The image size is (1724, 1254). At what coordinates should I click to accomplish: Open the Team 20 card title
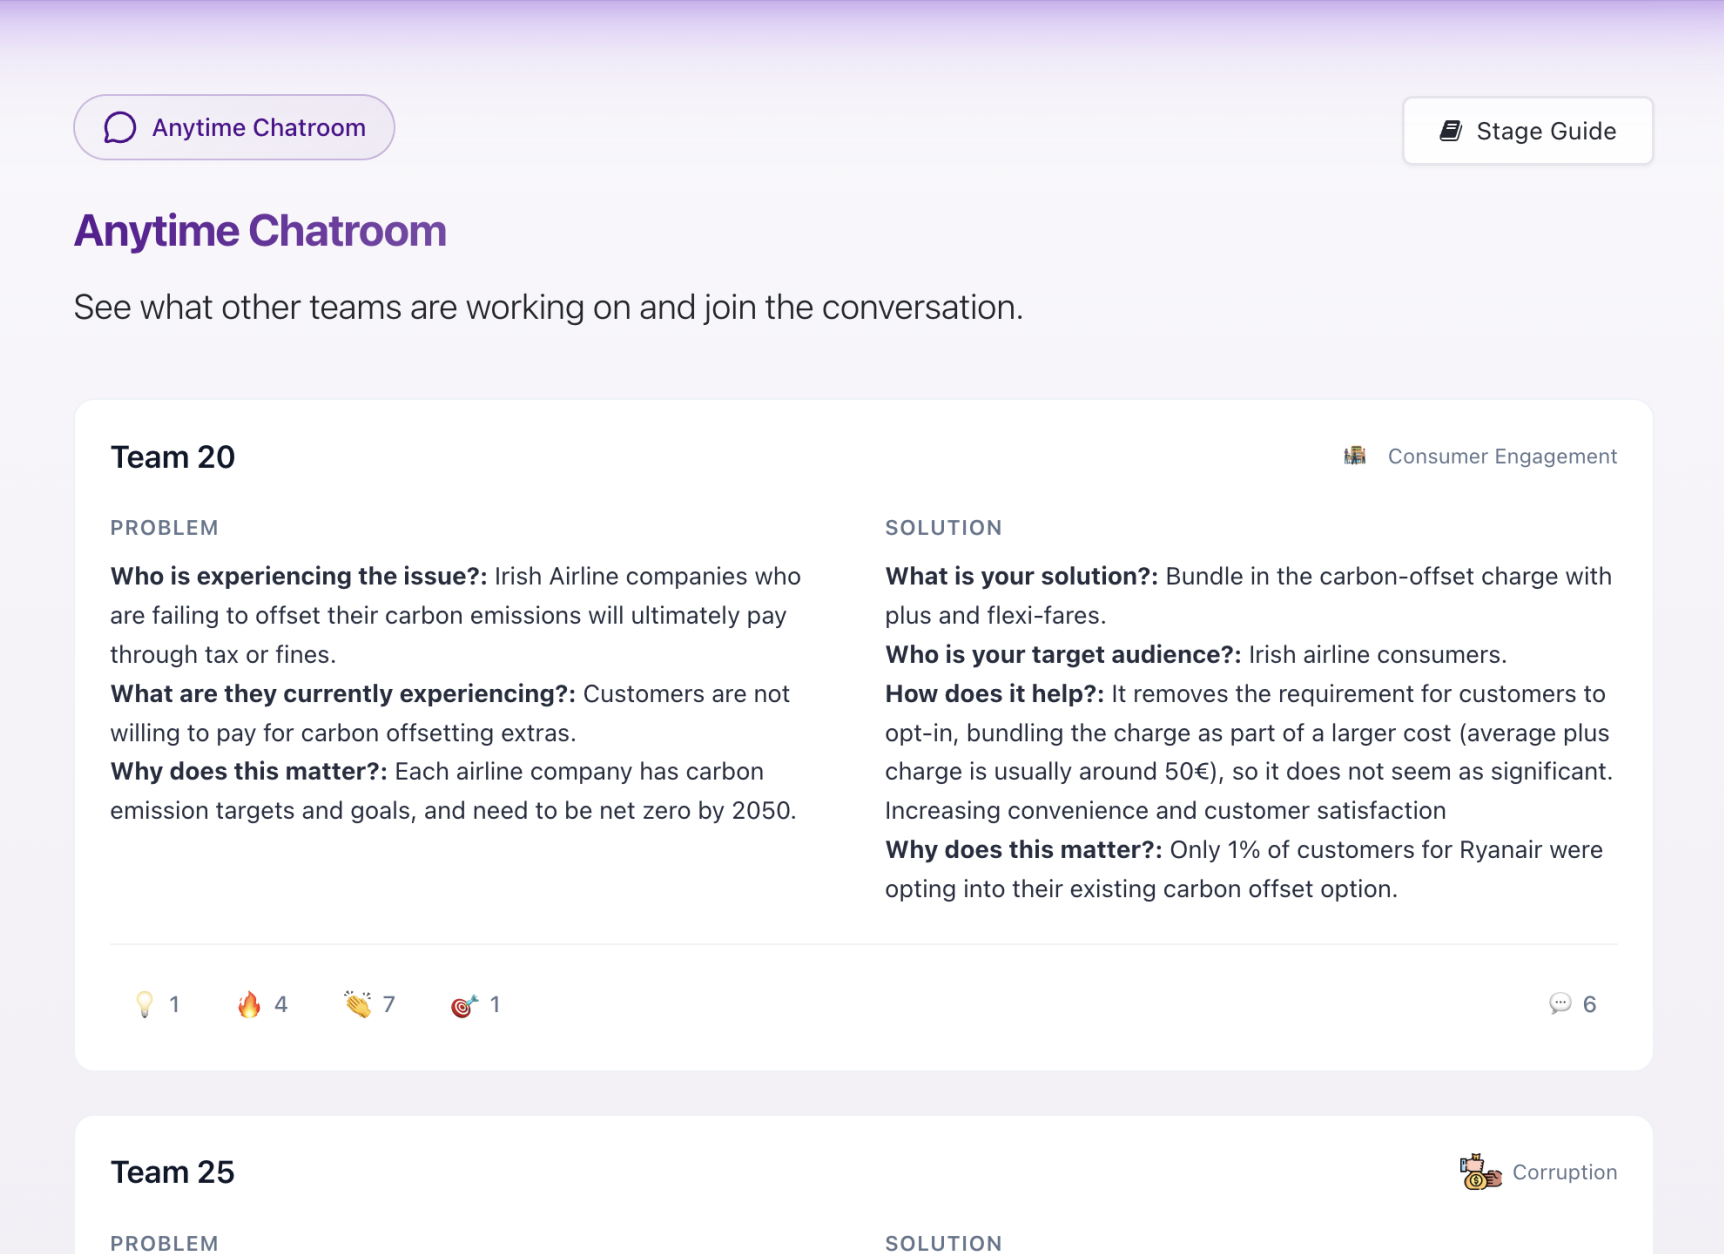coord(172,457)
